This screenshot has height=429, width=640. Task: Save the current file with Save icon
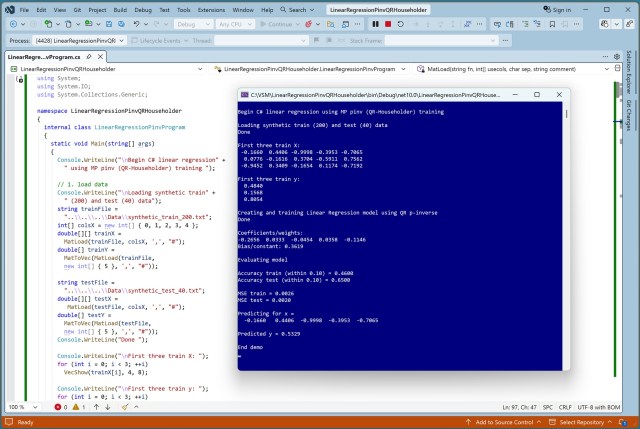coord(109,24)
